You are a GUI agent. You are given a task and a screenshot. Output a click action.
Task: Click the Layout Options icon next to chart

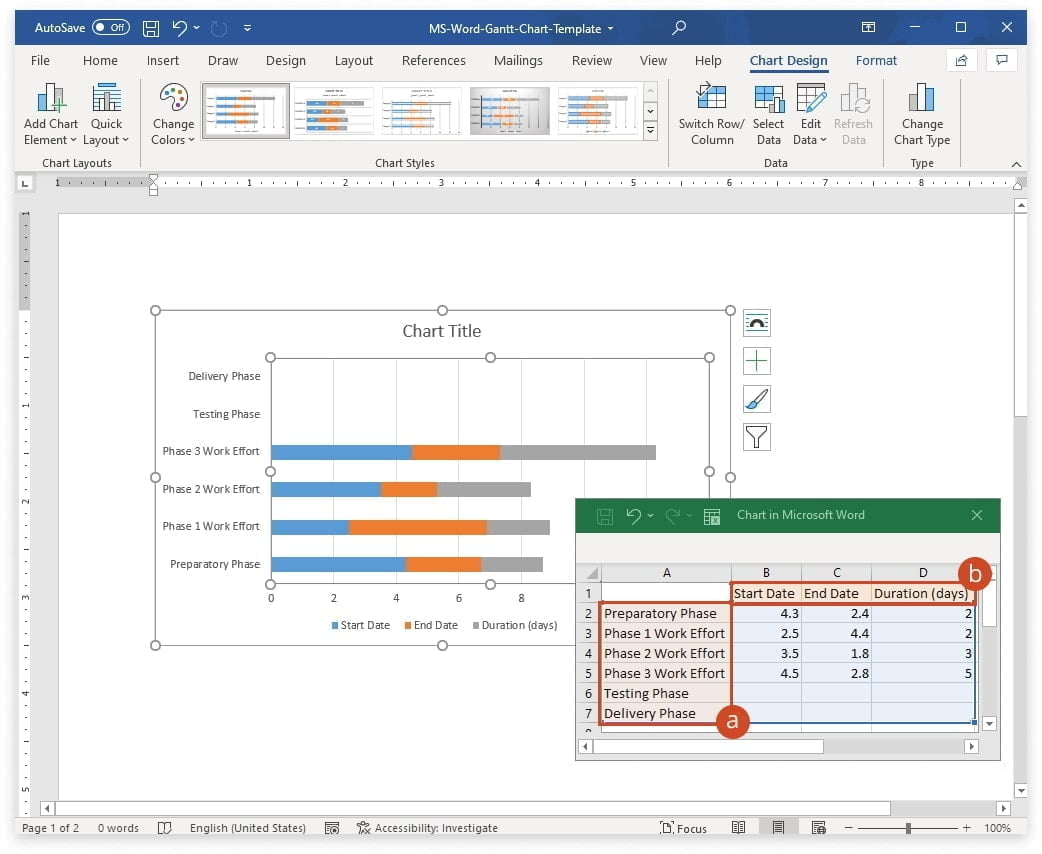756,322
